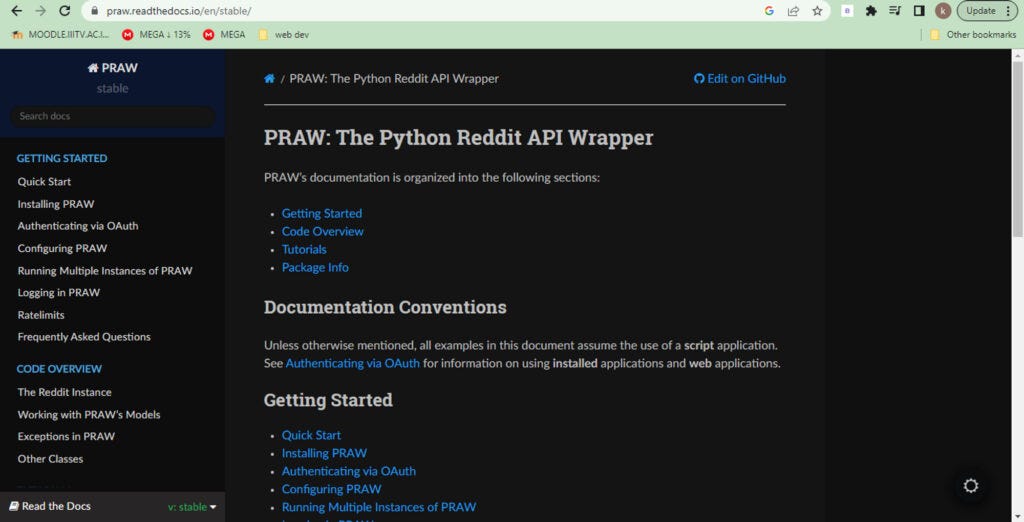Screen dimensions: 1024x522
Task: Expand the Read the Docs version selector
Action: point(192,507)
